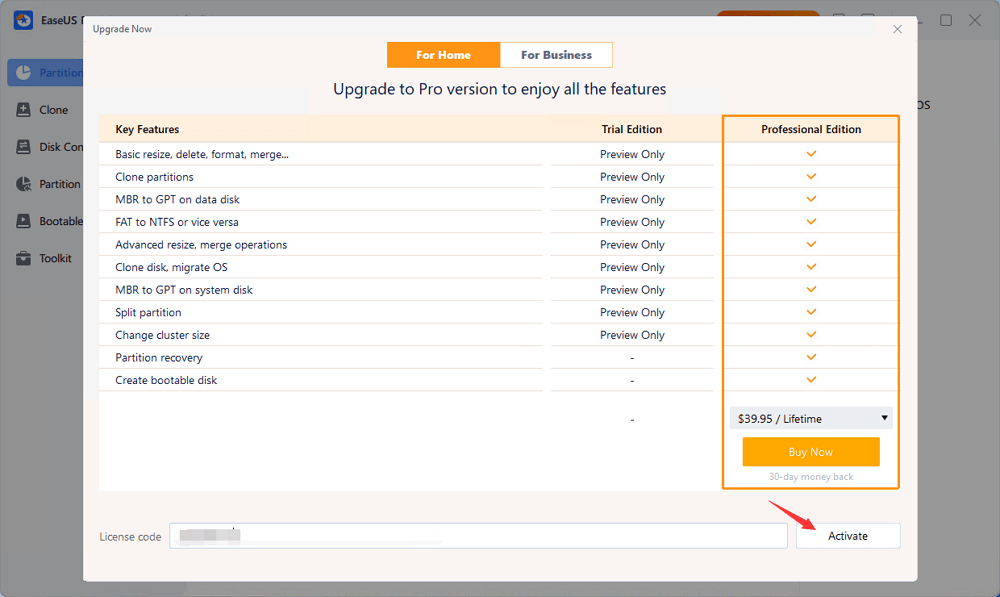Click the 'Split partition' feature row
Viewport: 1000px width, 597px height.
tap(321, 313)
